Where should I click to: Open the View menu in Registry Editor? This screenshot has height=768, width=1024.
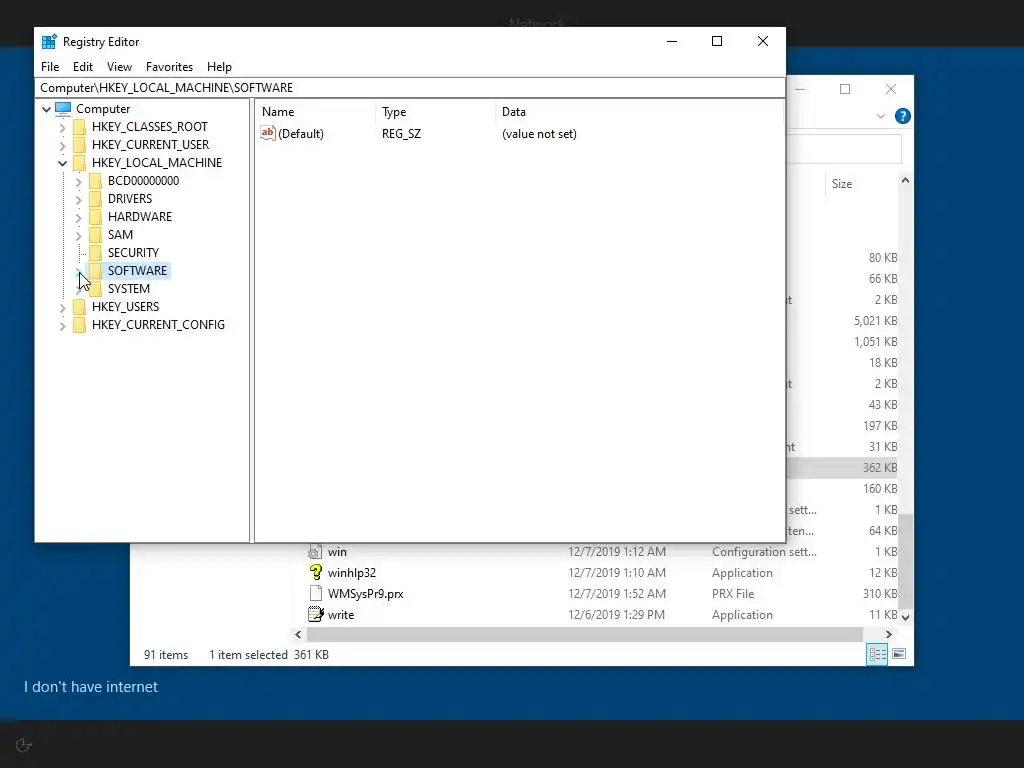pyautogui.click(x=120, y=67)
